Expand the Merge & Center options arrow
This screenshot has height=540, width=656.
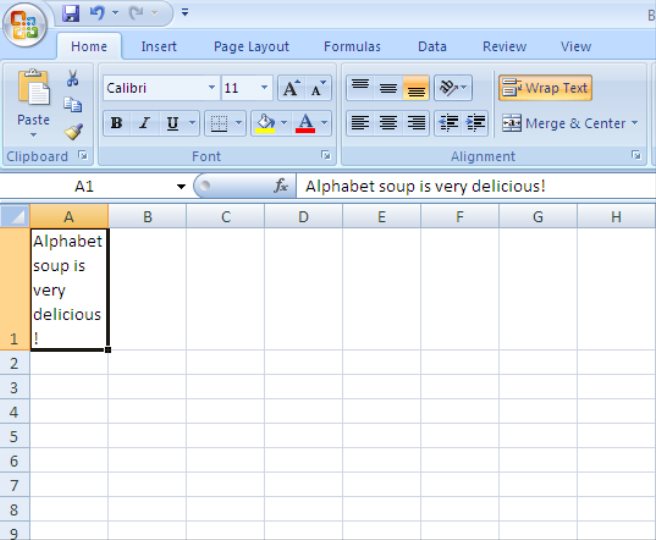pyautogui.click(x=635, y=123)
